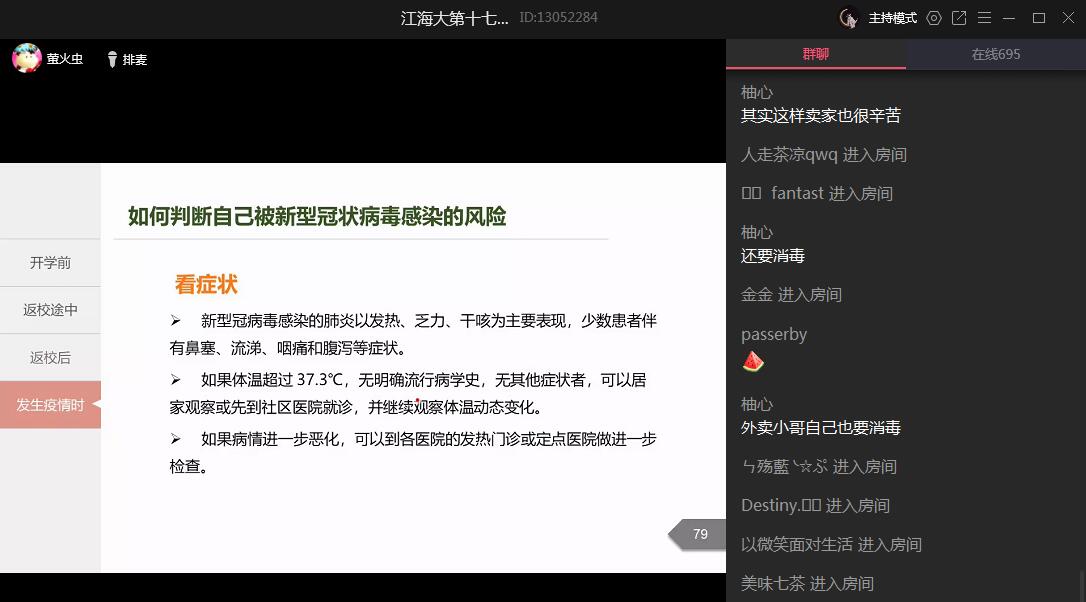Click the 主持模式 label
This screenshot has height=602, width=1086.
point(892,18)
